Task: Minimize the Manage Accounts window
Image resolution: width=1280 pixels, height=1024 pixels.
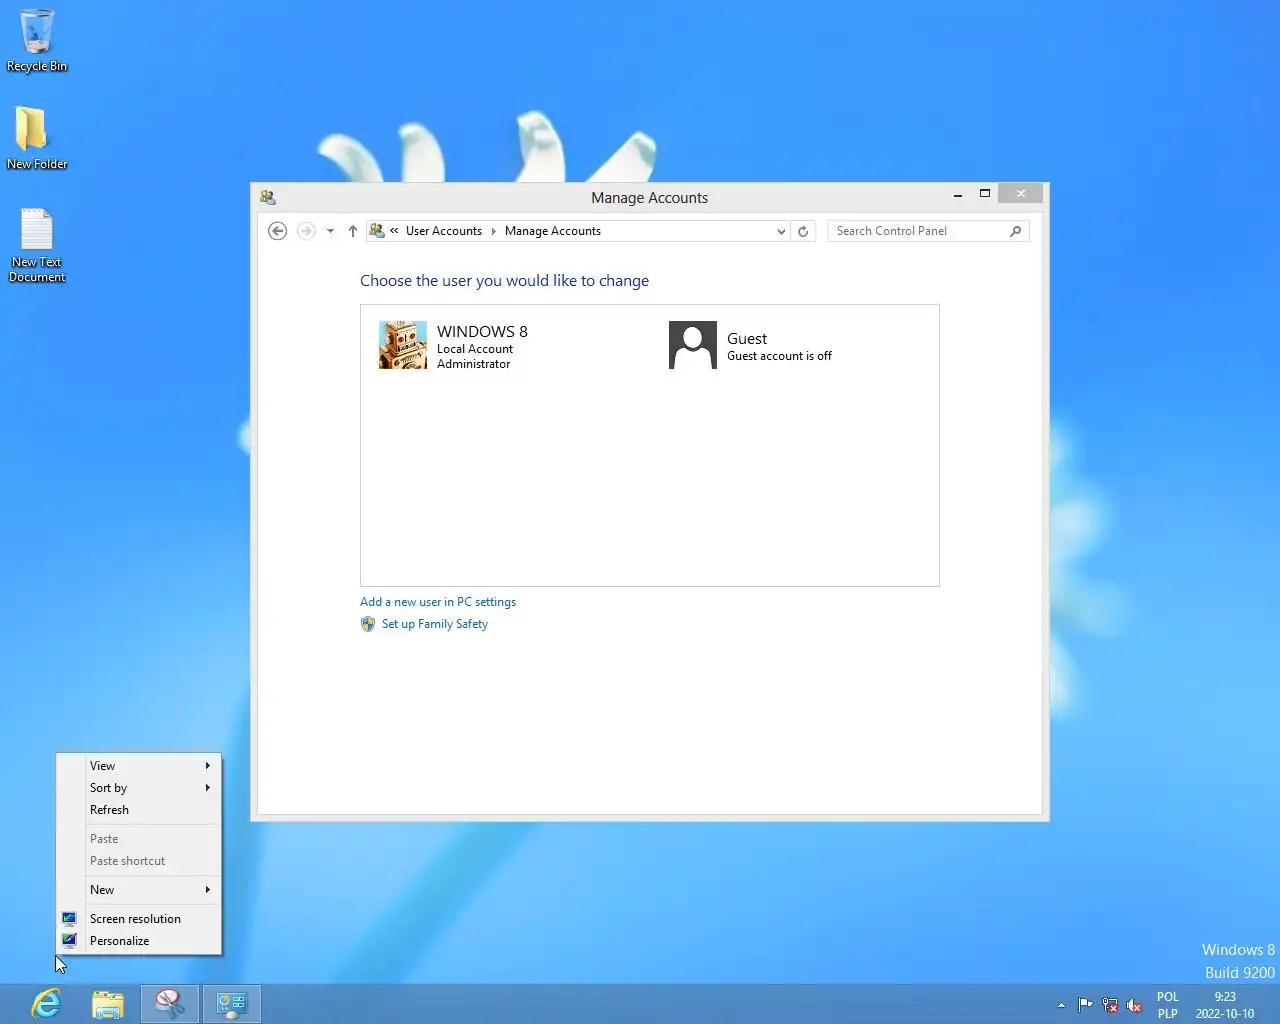Action: click(x=958, y=194)
